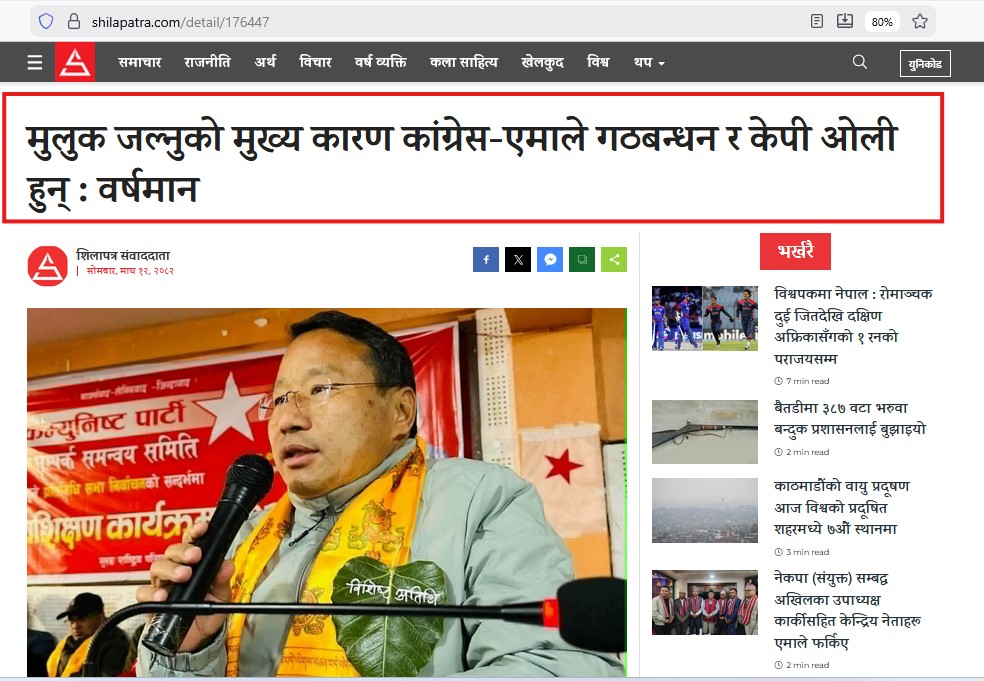Open the hamburger menu icon
The height and width of the screenshot is (681, 984).
[x=35, y=62]
